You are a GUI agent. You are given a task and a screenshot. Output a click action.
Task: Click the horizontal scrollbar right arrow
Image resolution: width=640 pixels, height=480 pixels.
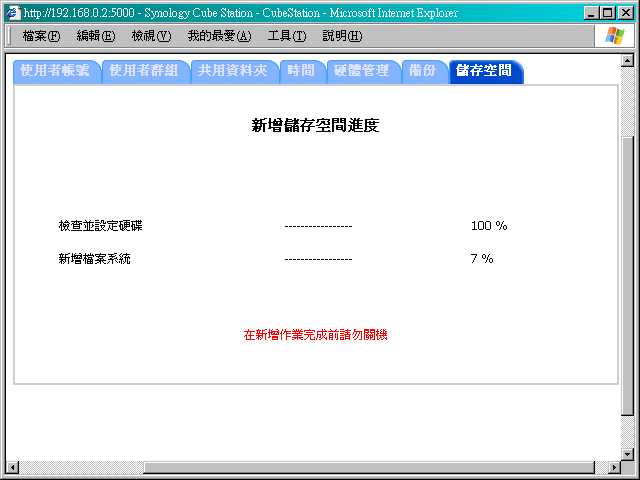tap(614, 467)
